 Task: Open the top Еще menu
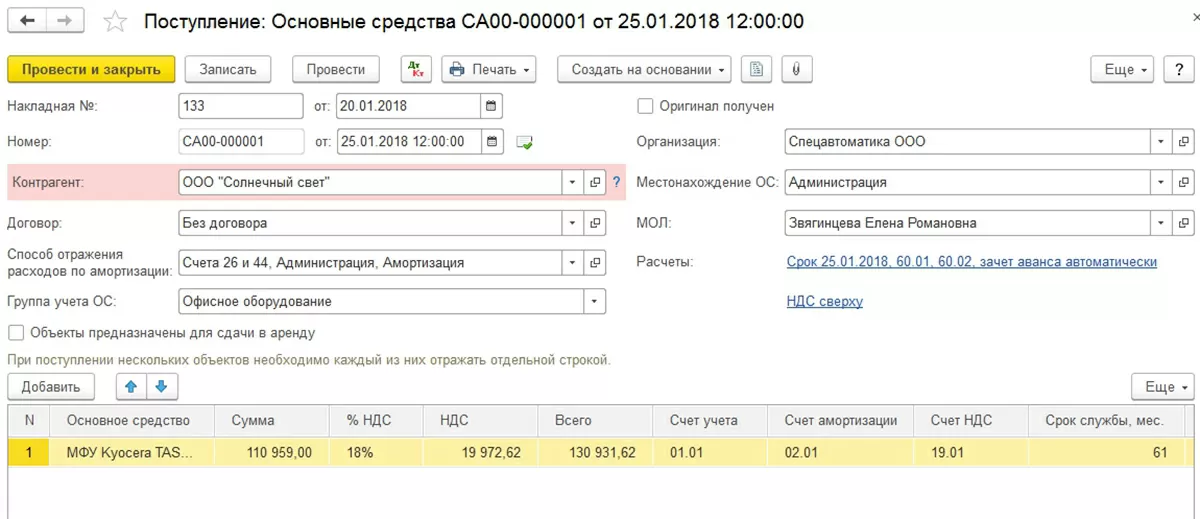click(1124, 69)
